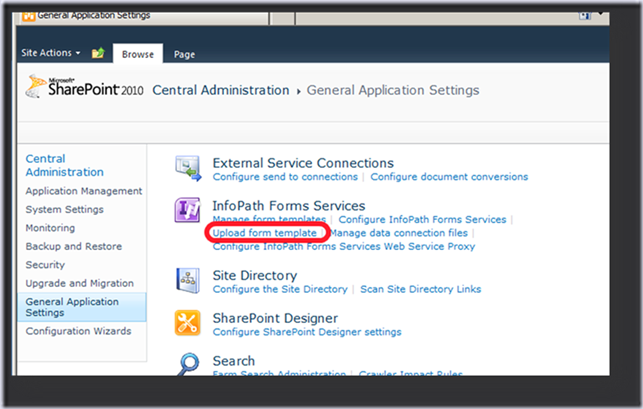Select General Application Settings sidebar item

82,307
